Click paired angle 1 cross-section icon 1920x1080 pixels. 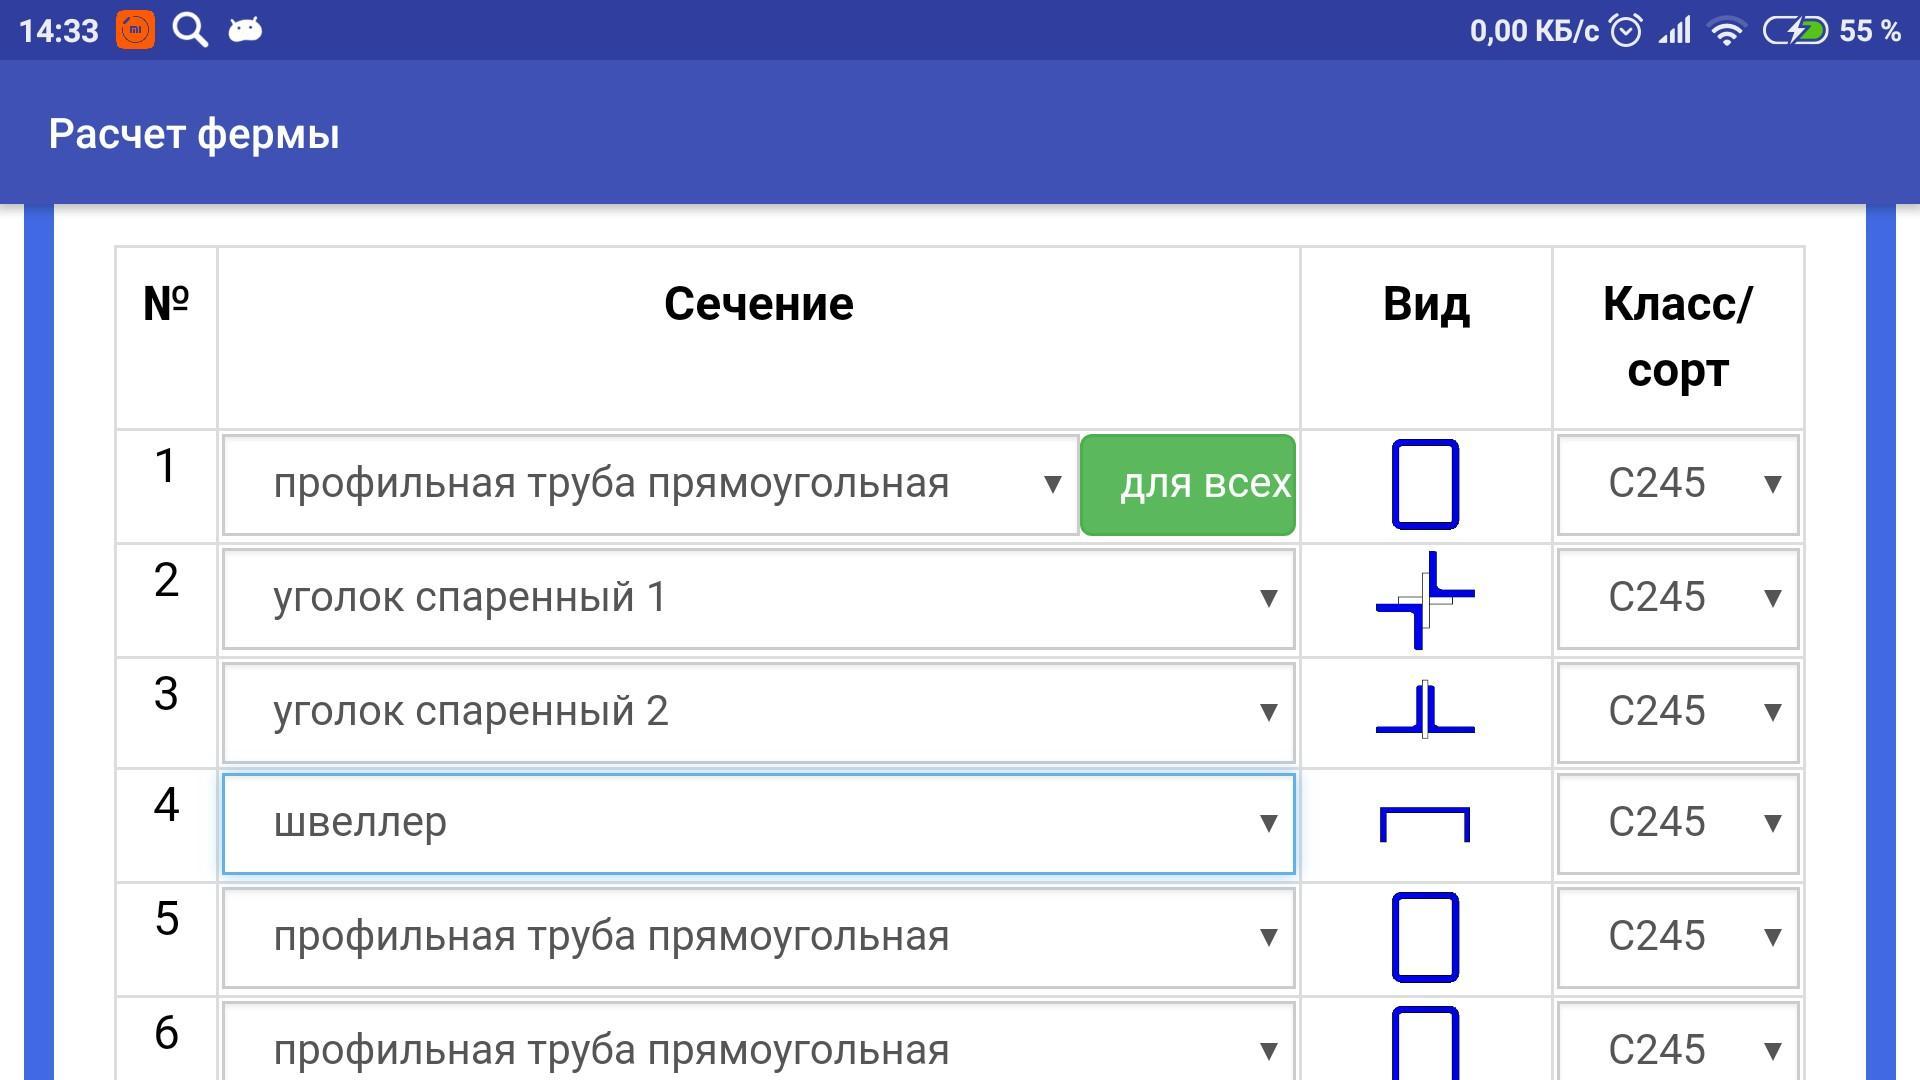[1425, 599]
